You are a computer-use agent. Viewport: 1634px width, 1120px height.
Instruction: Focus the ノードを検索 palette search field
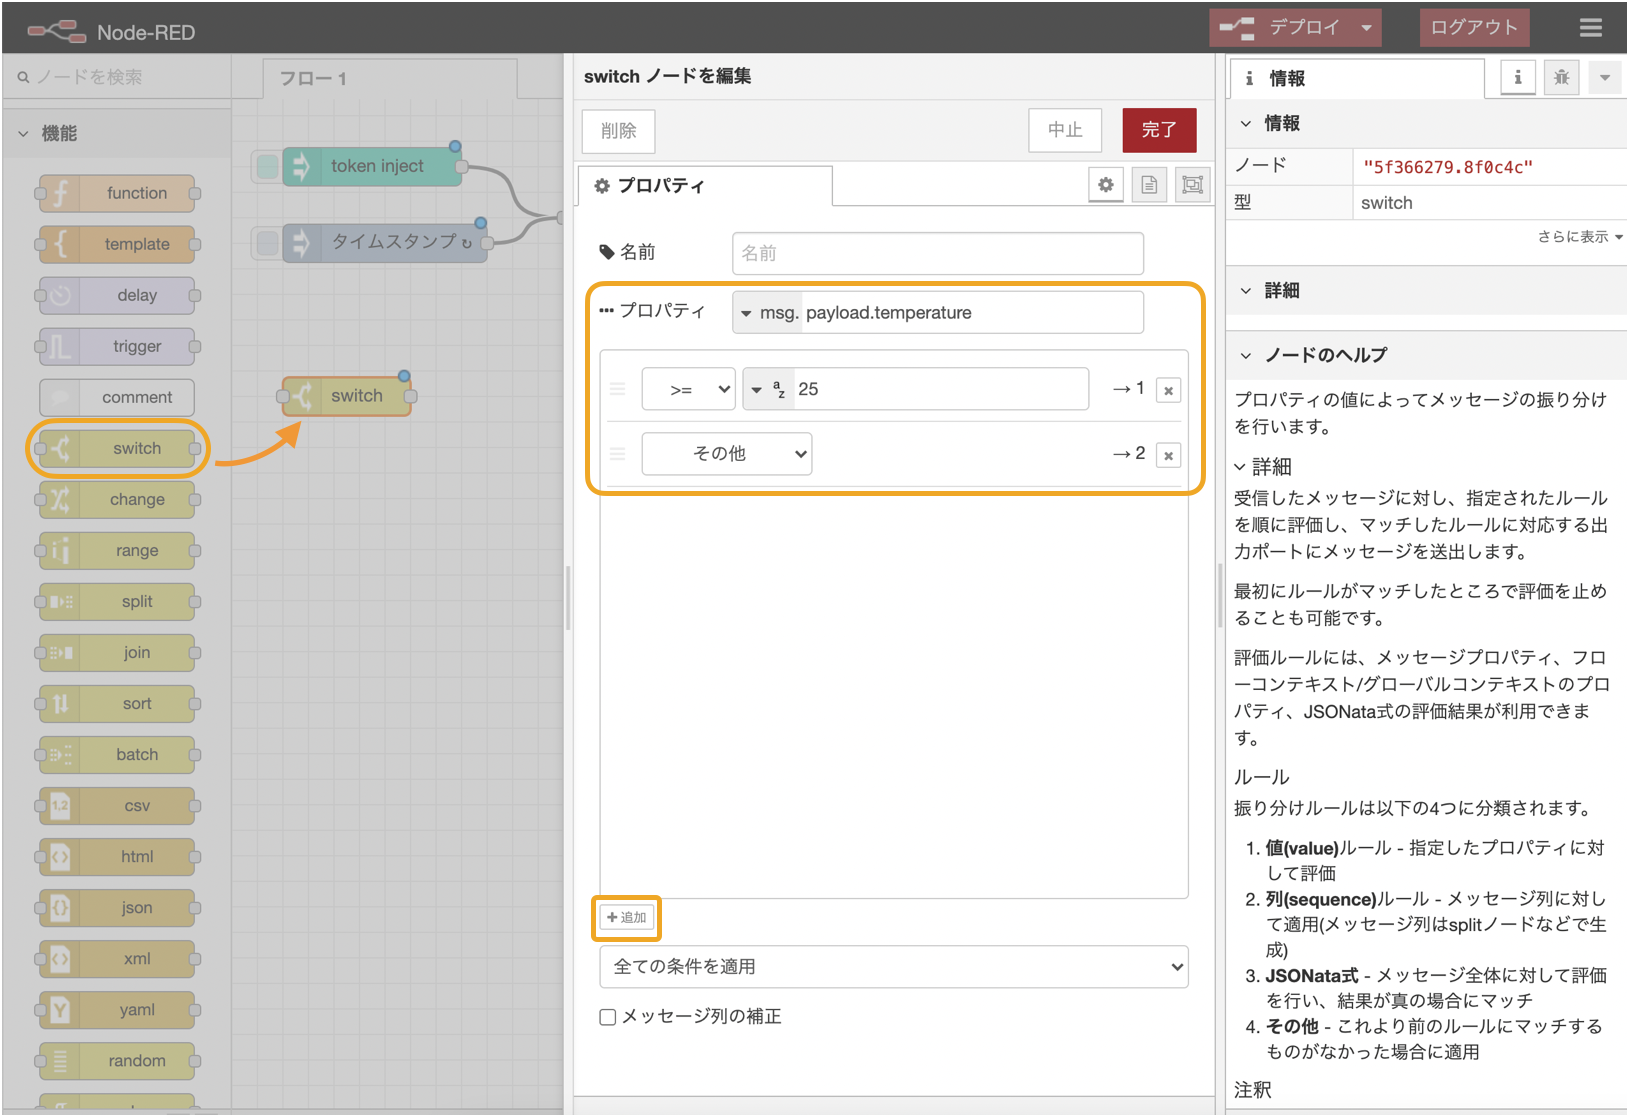[x=118, y=77]
